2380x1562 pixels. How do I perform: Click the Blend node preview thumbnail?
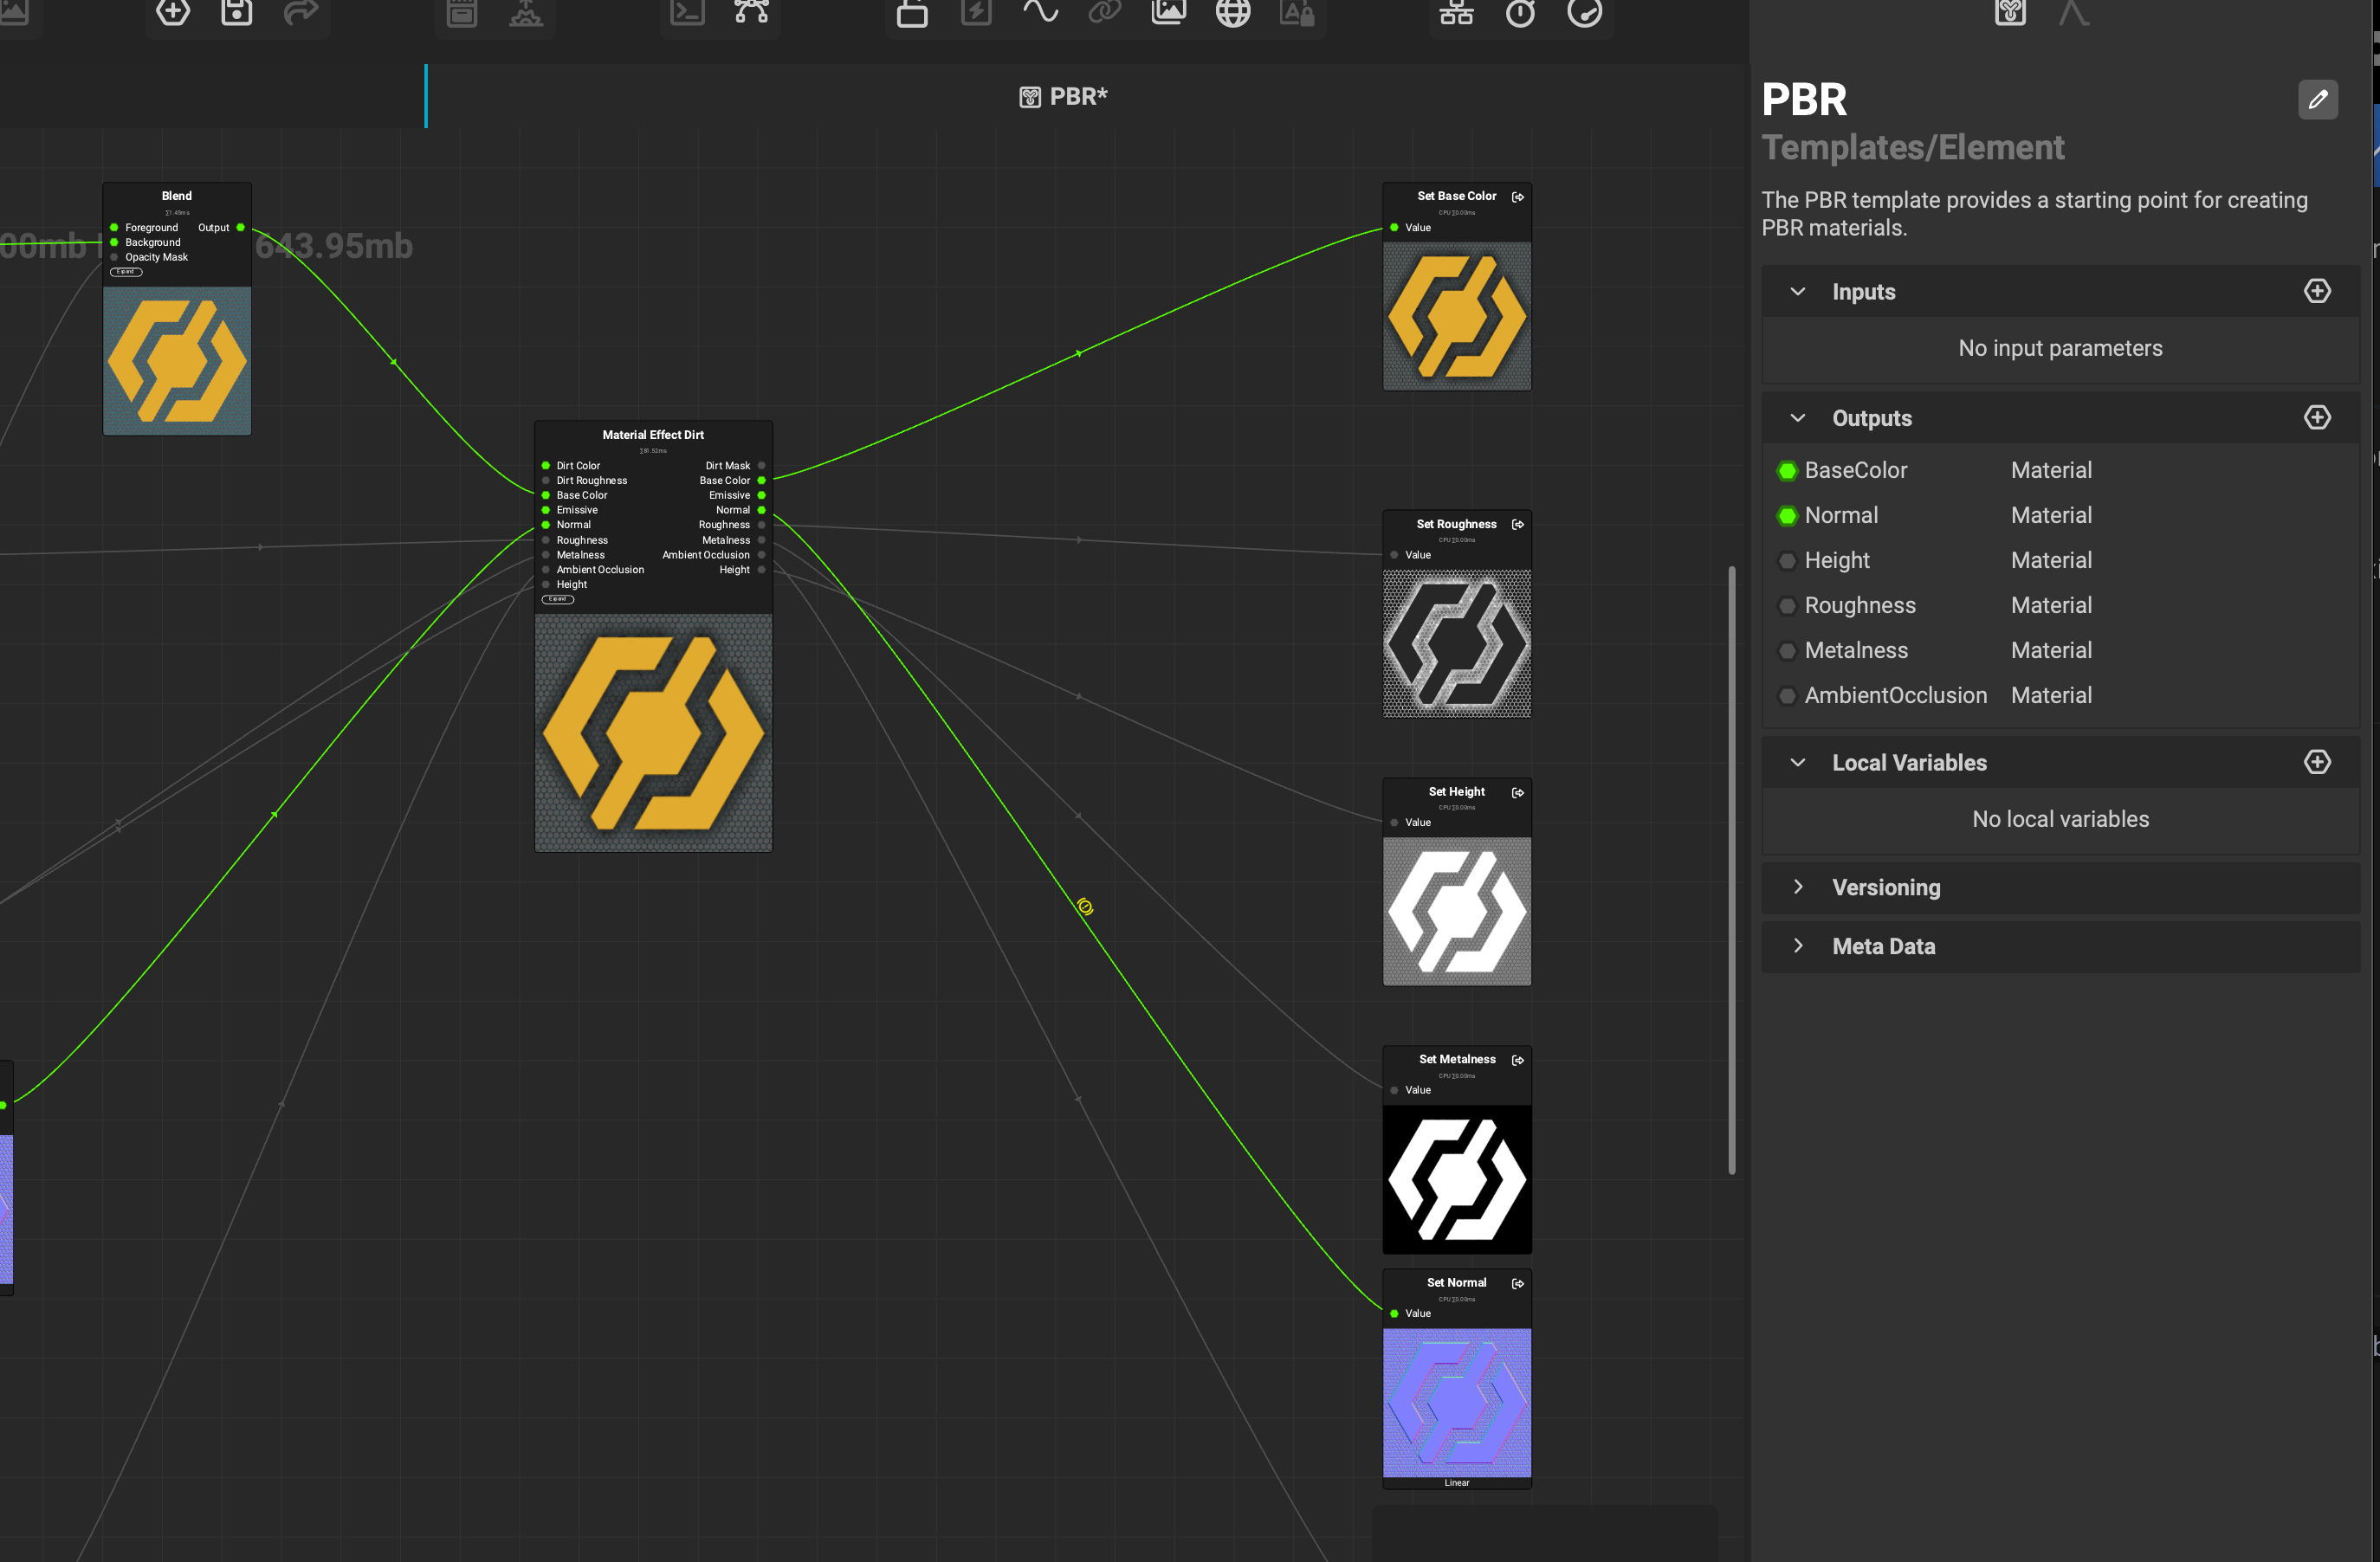click(177, 361)
